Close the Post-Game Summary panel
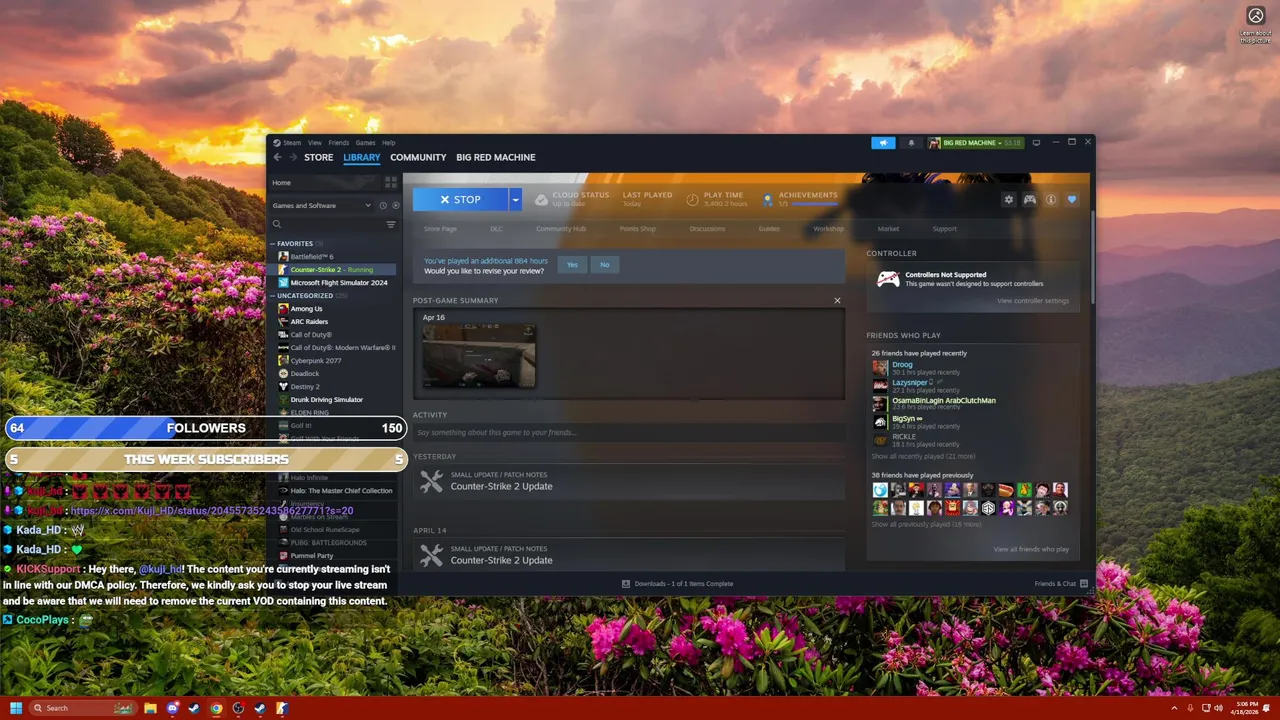 [x=838, y=301]
